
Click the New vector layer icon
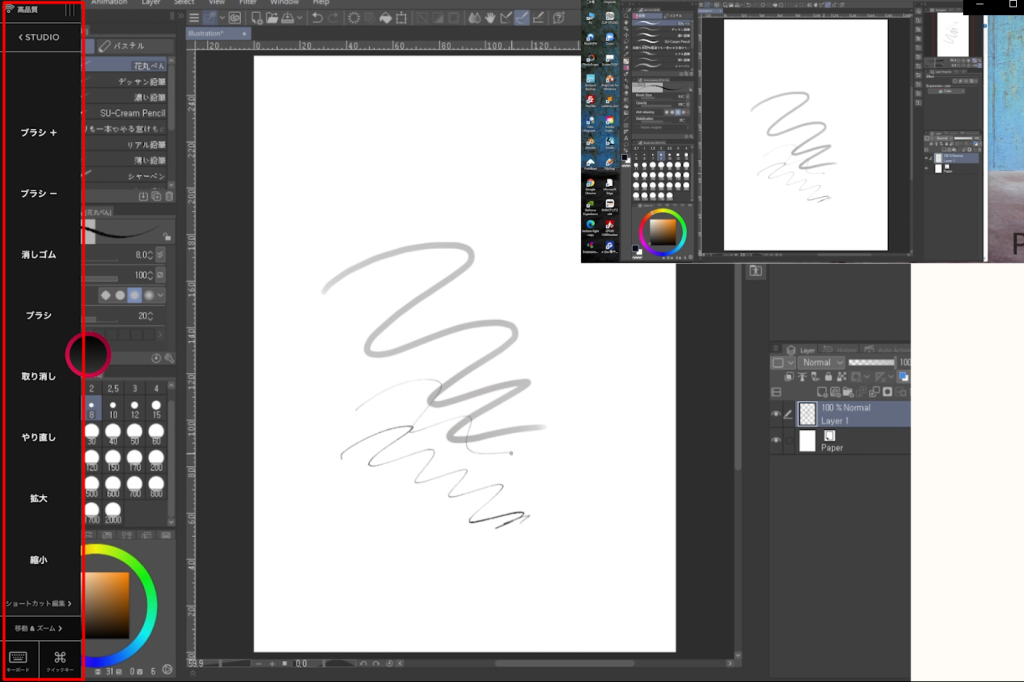835,392
